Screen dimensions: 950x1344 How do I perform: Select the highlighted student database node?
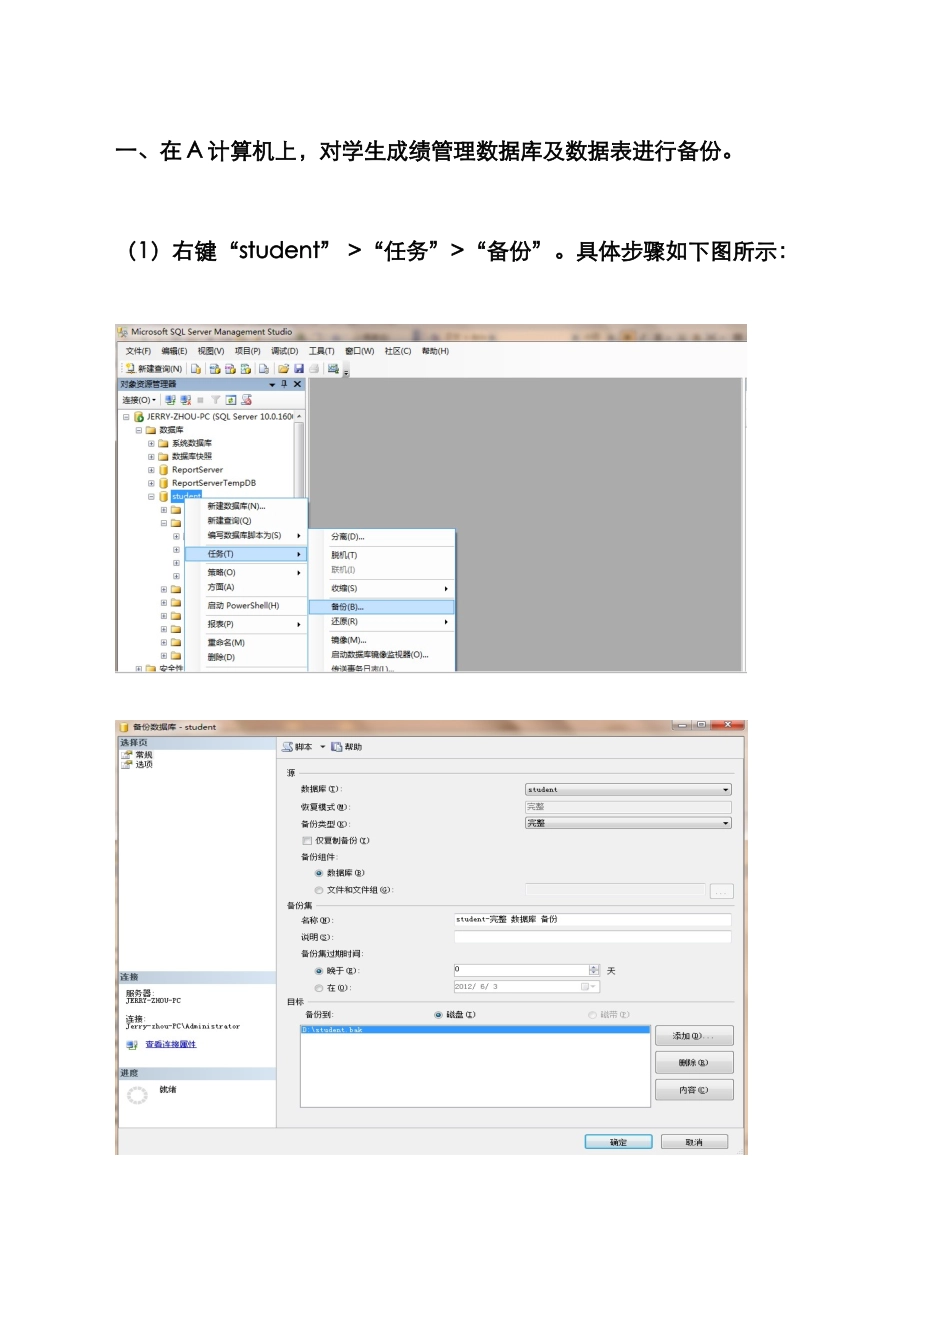pos(186,496)
